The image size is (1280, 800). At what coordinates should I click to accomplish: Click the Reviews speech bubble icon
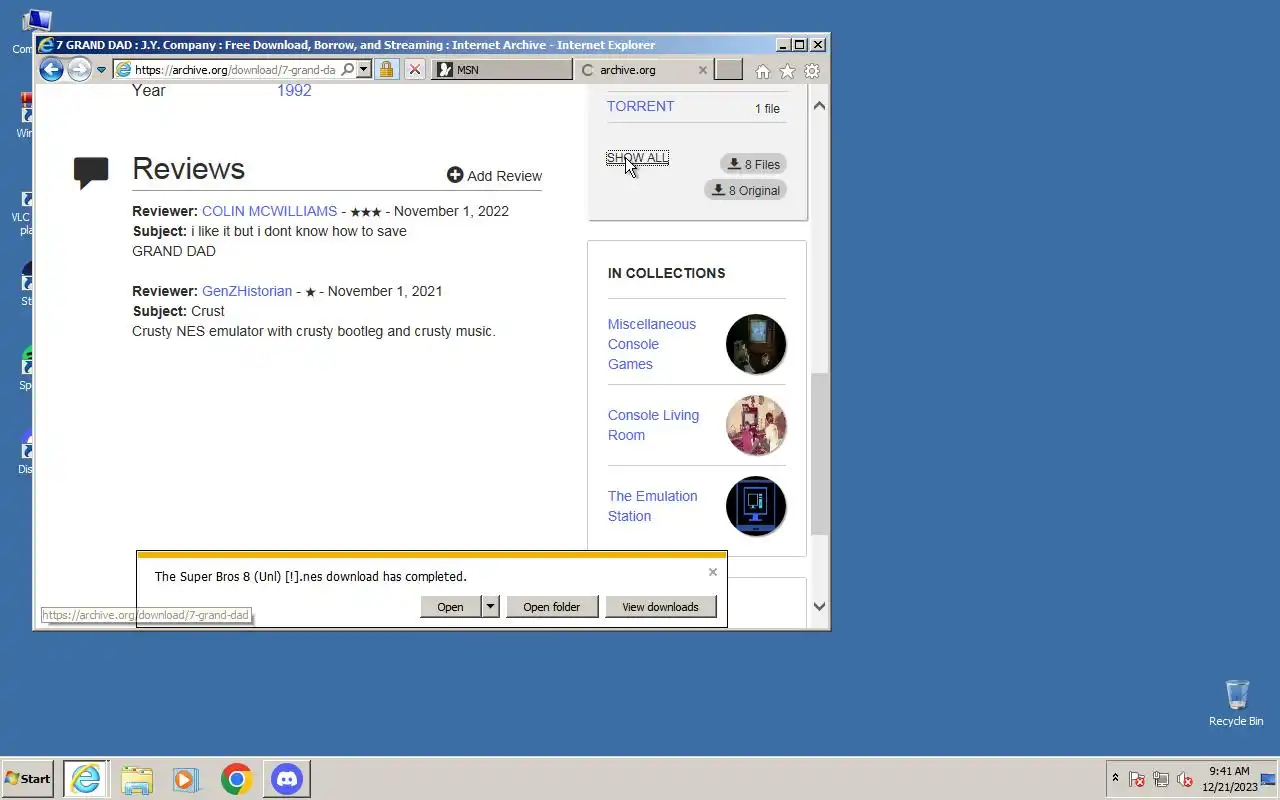tap(91, 173)
